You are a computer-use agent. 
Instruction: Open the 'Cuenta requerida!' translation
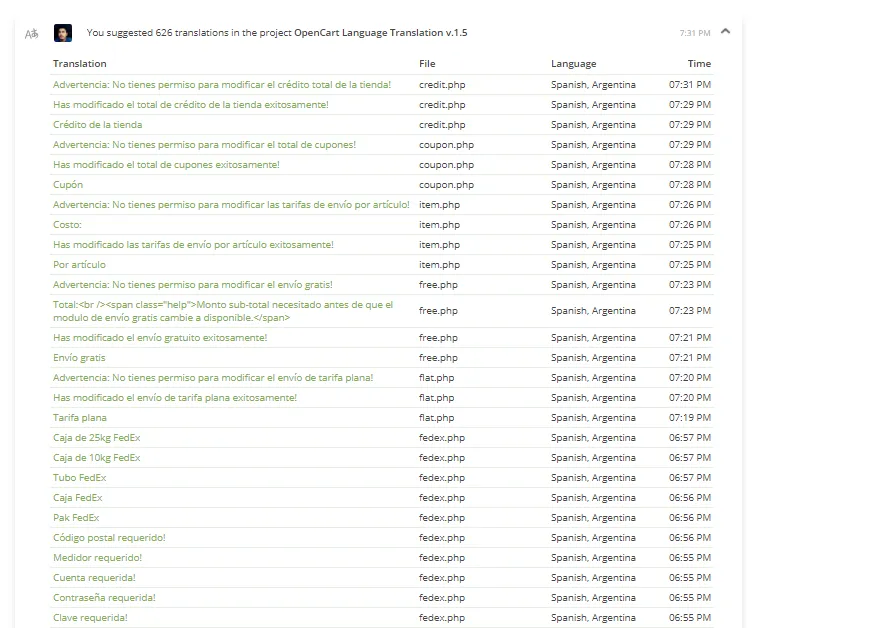click(94, 577)
